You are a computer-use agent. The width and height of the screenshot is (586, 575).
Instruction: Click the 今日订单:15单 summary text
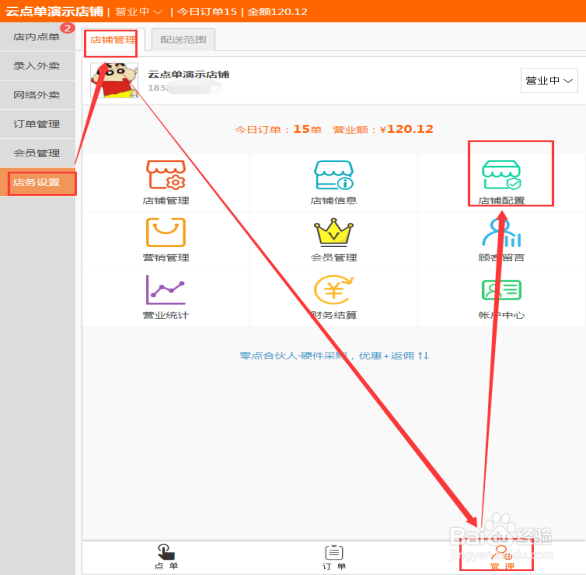[x=278, y=129]
